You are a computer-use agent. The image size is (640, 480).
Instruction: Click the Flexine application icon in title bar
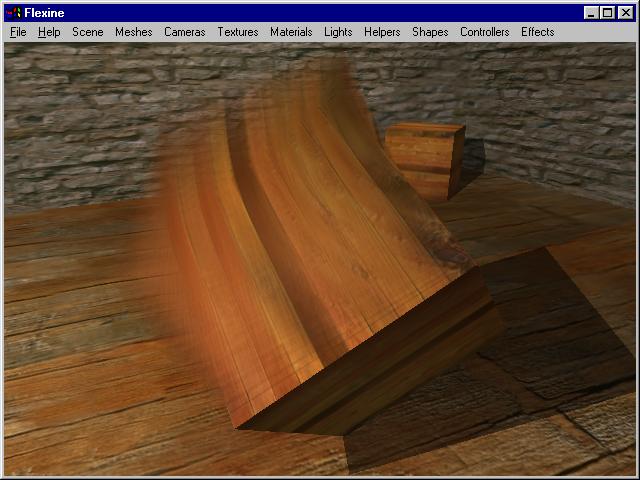point(13,13)
